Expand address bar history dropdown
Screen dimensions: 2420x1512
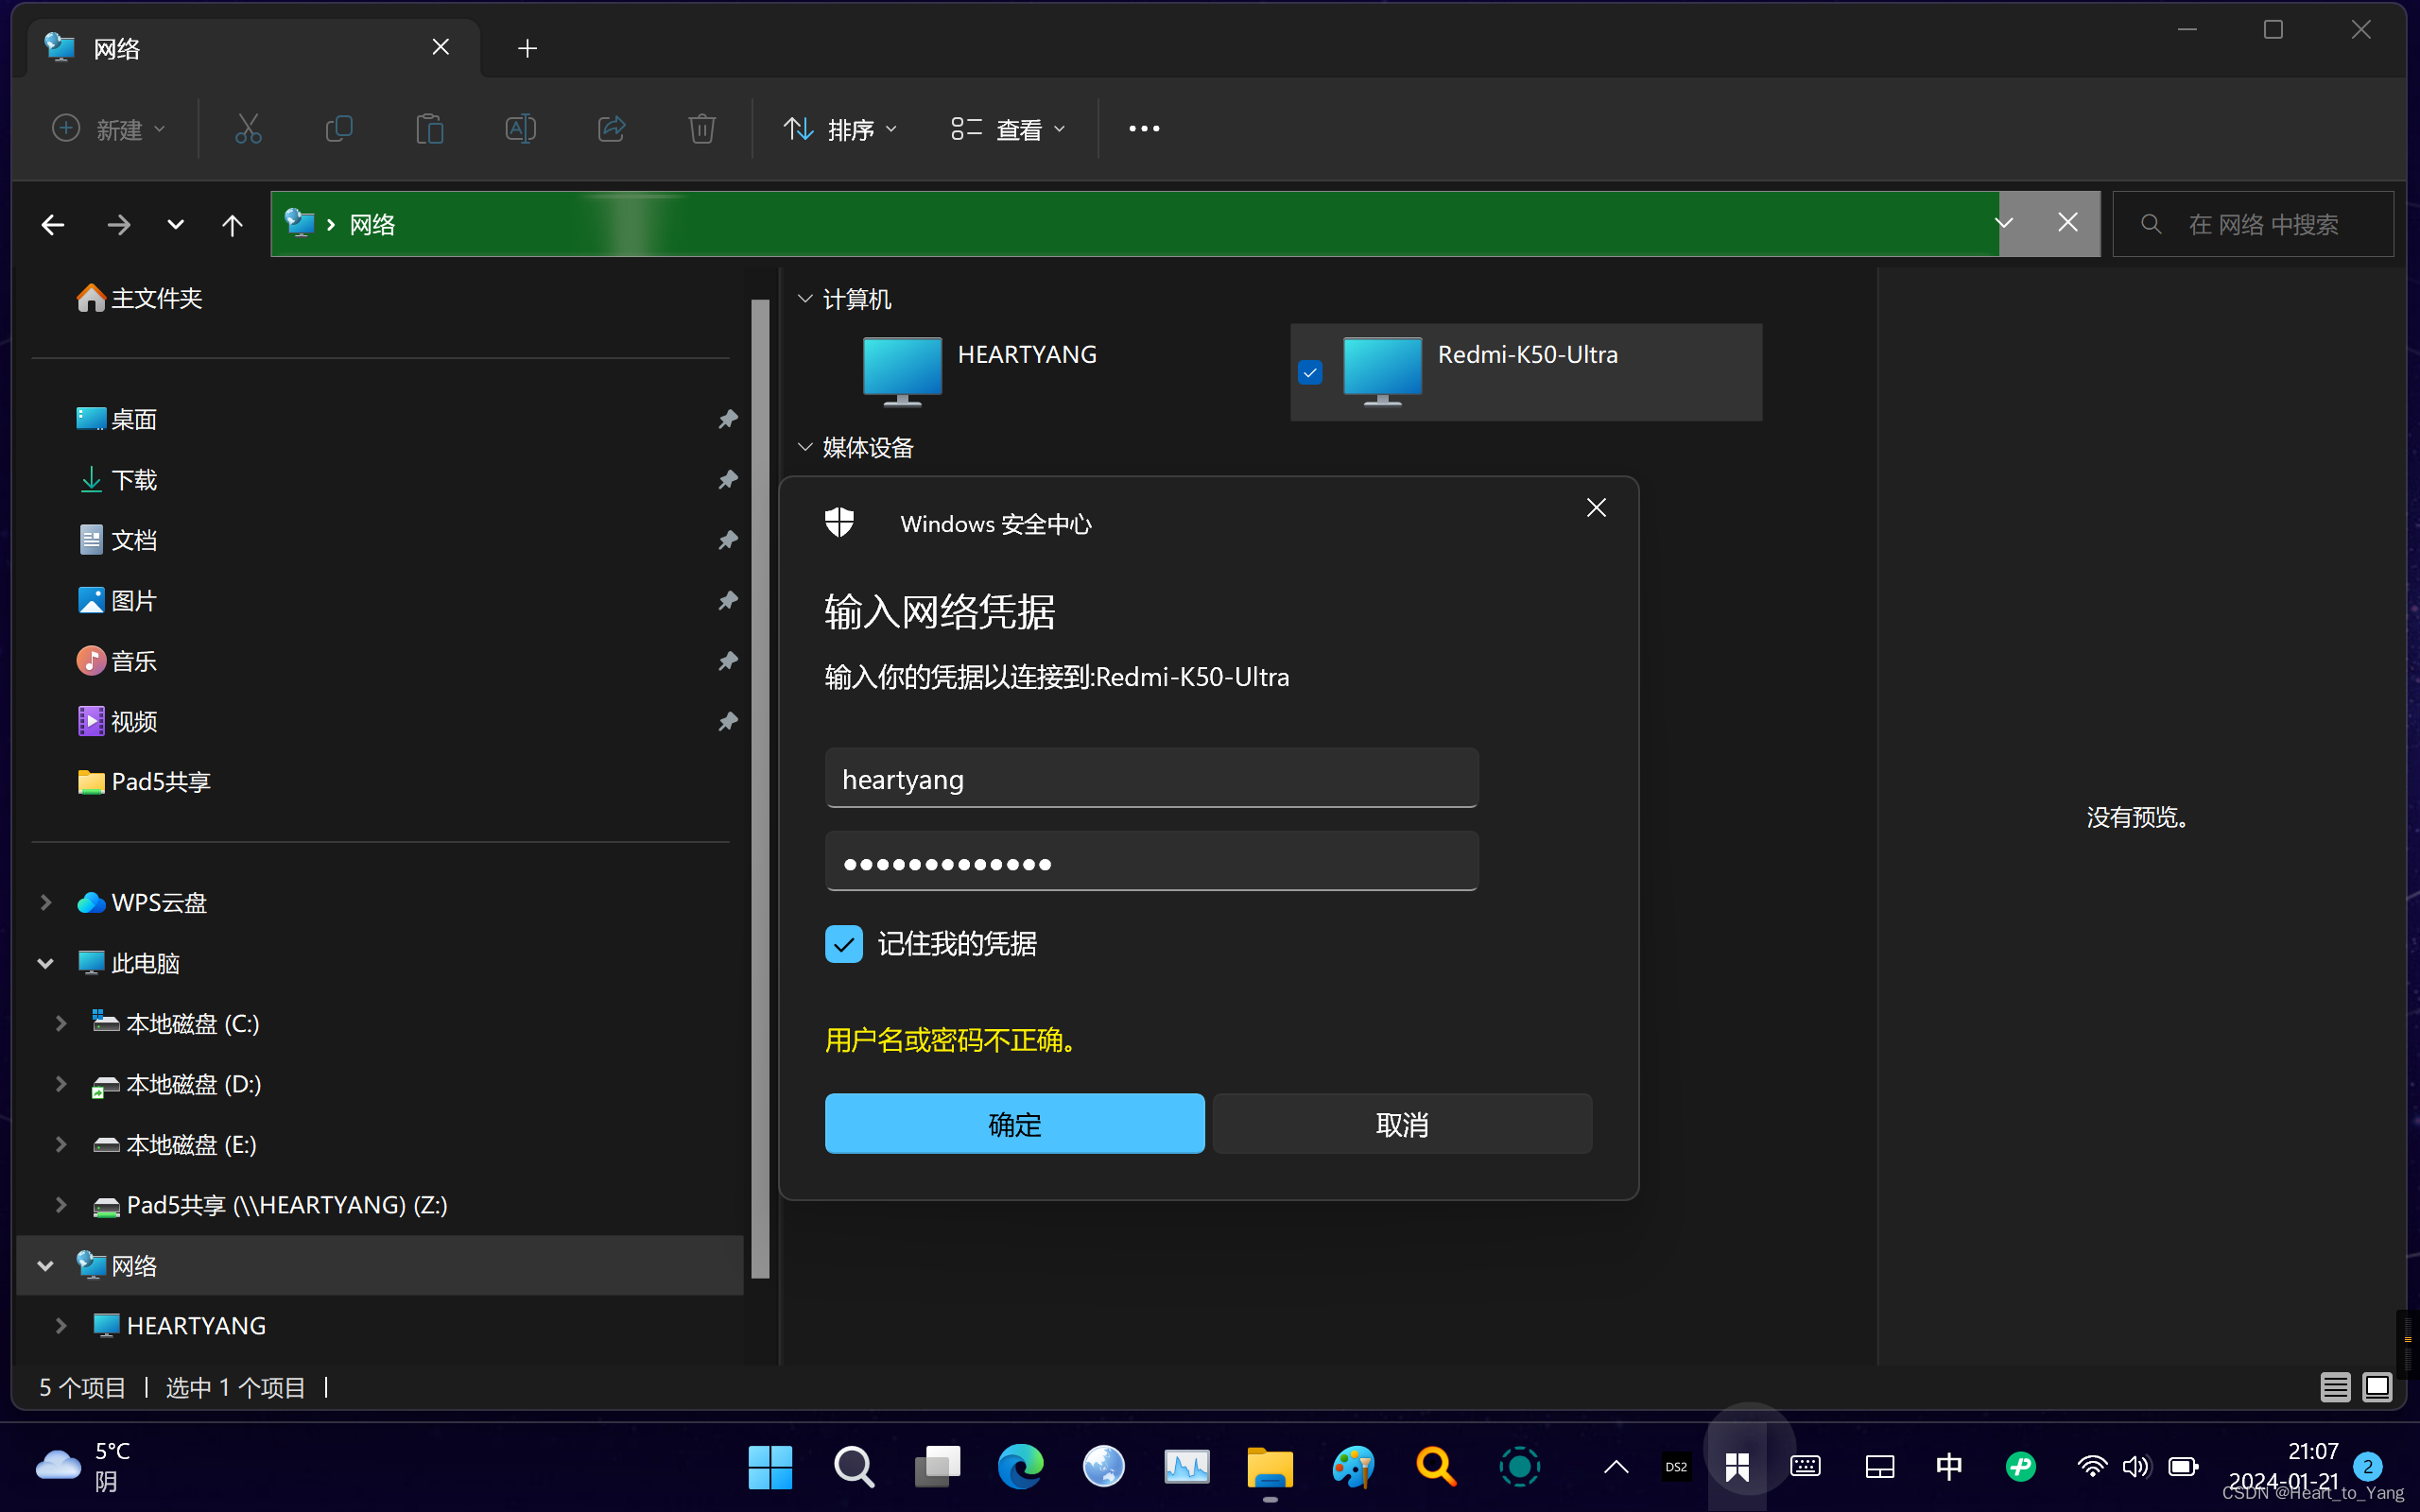(2004, 223)
